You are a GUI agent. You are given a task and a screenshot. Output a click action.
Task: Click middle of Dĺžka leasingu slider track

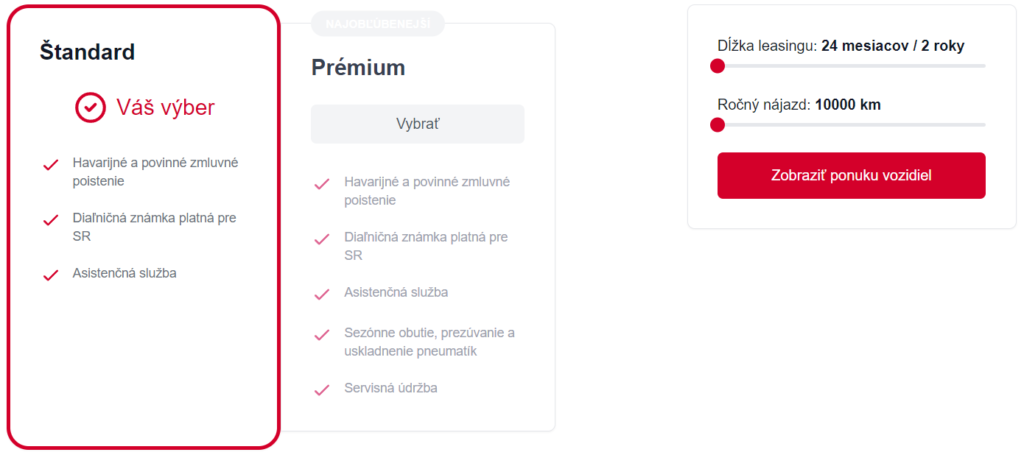(851, 66)
